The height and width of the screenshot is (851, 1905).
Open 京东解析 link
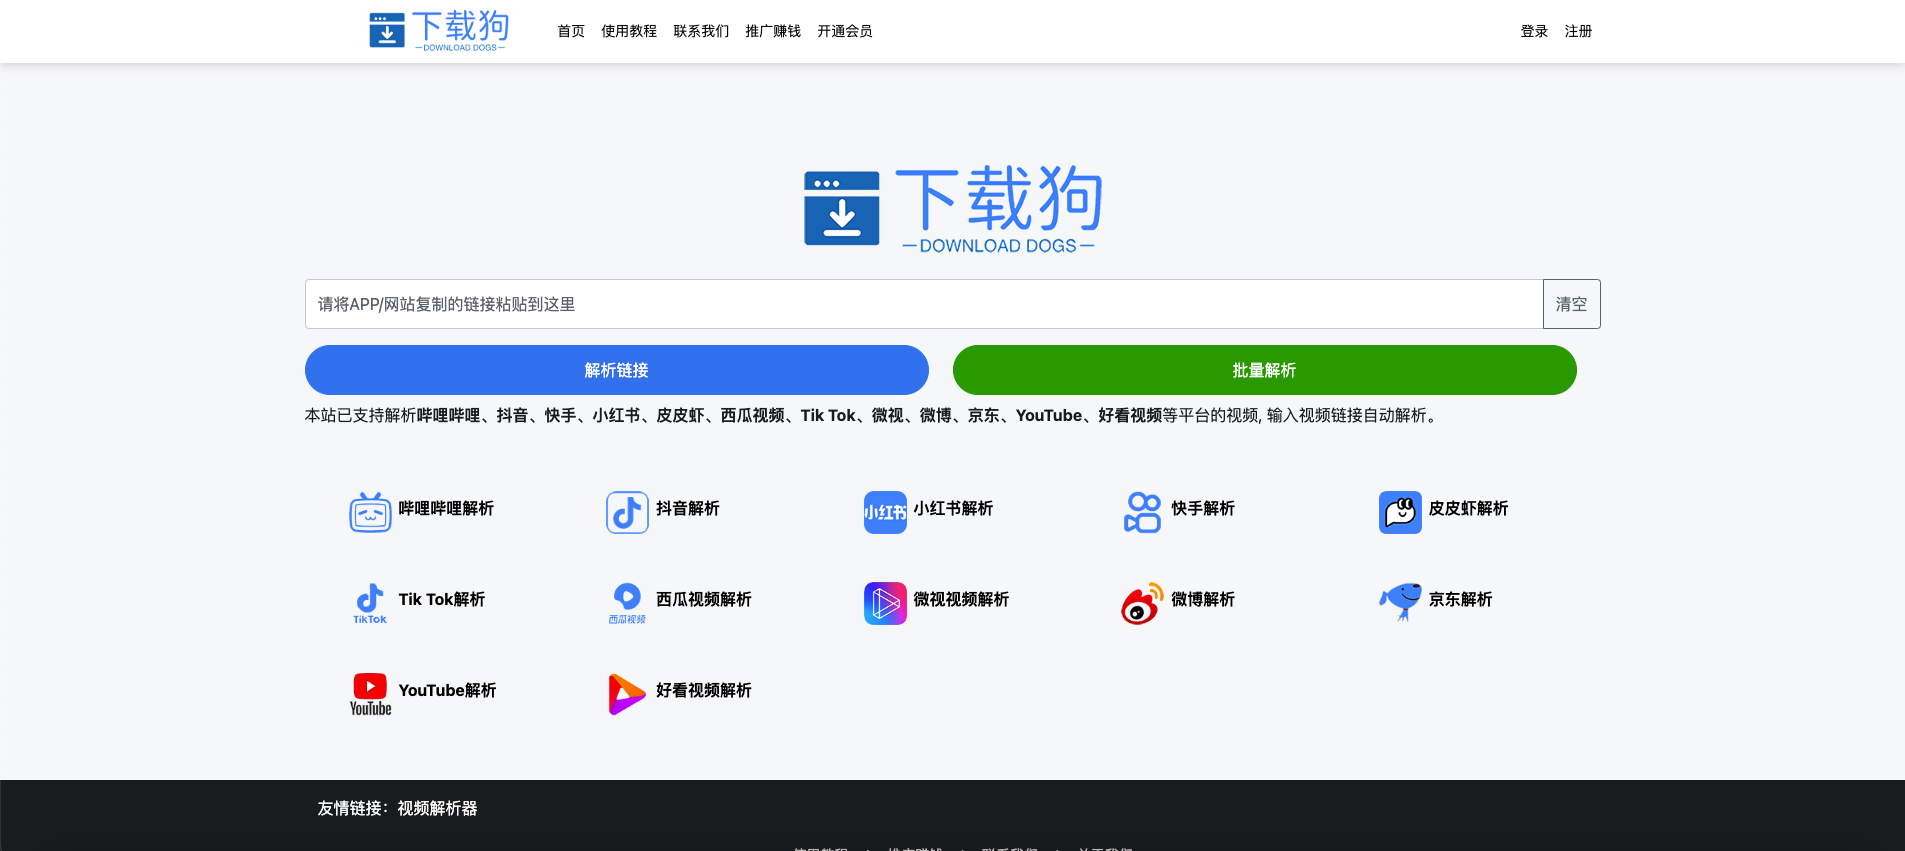(x=1460, y=599)
